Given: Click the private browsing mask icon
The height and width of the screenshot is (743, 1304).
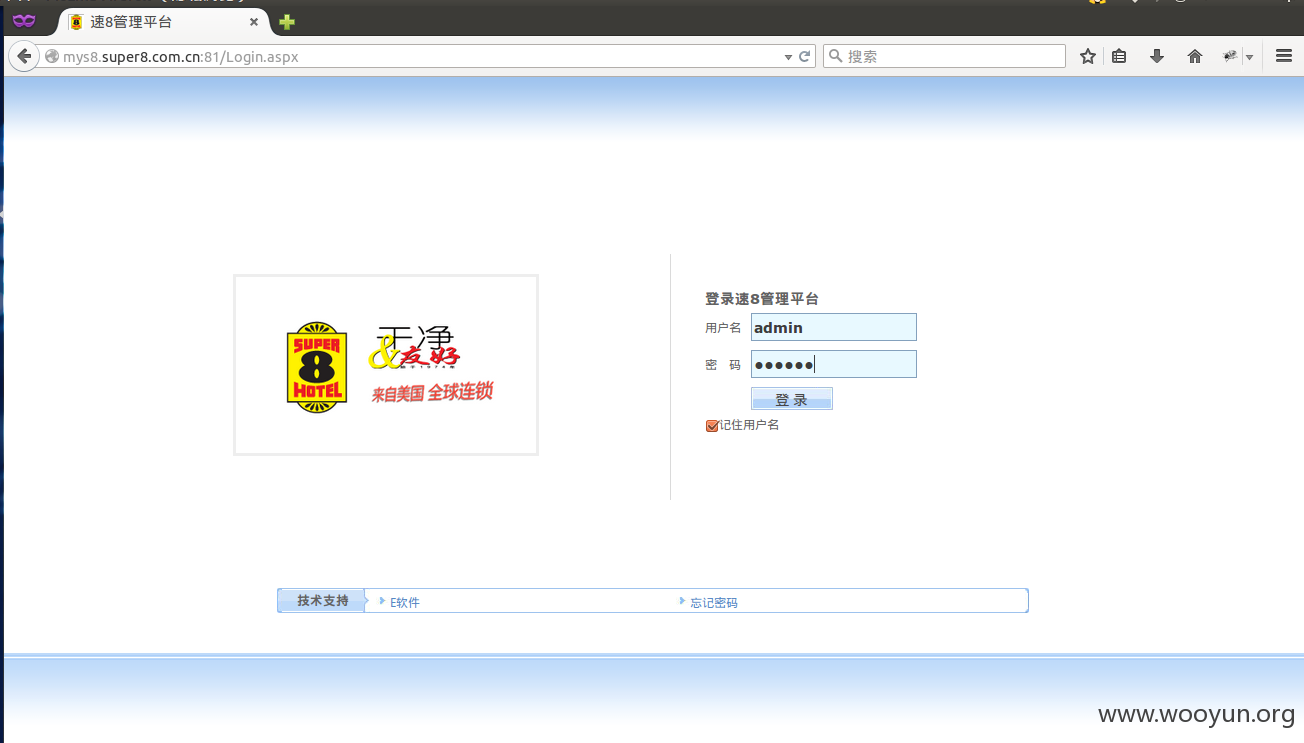Looking at the screenshot, I should tap(24, 20).
